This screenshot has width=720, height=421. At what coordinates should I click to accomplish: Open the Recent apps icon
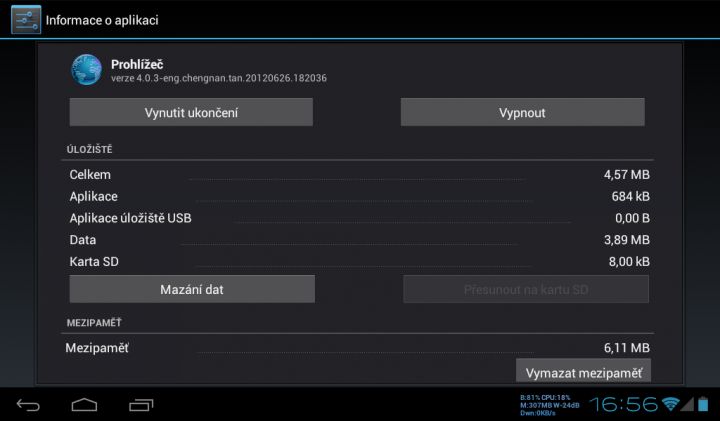pyautogui.click(x=141, y=405)
